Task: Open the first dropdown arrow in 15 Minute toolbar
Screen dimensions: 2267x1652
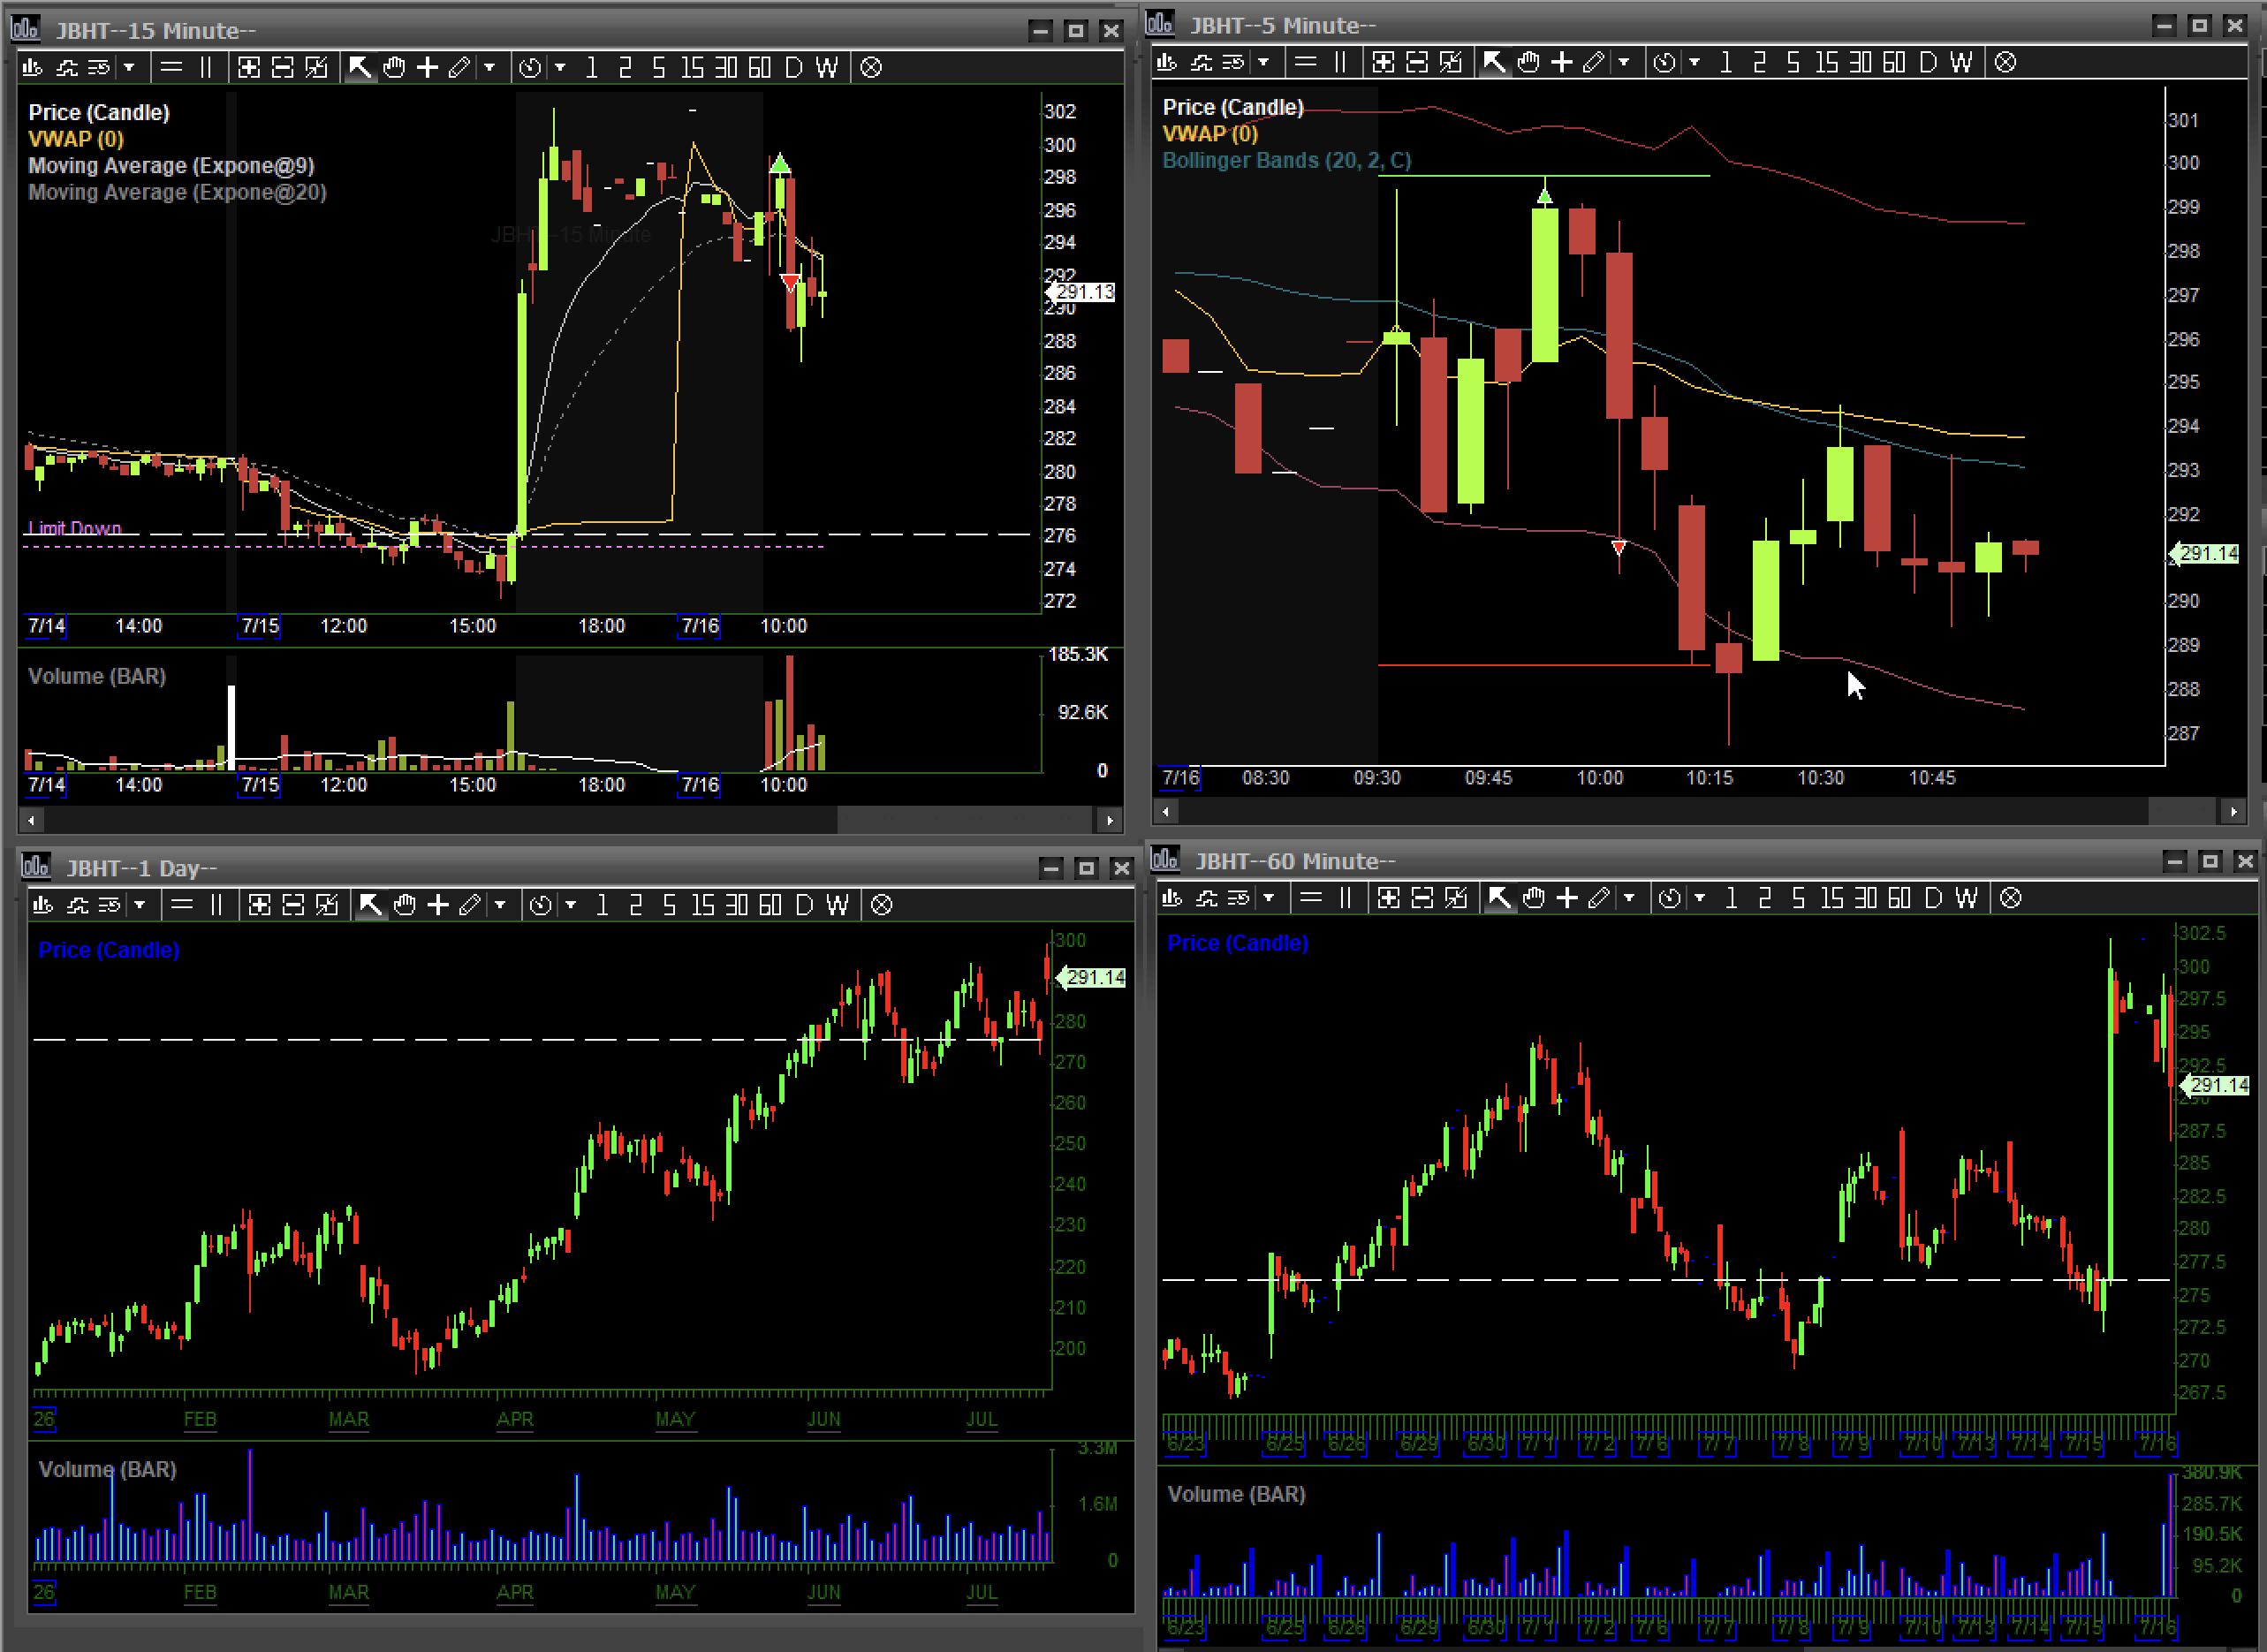Action: pos(129,68)
